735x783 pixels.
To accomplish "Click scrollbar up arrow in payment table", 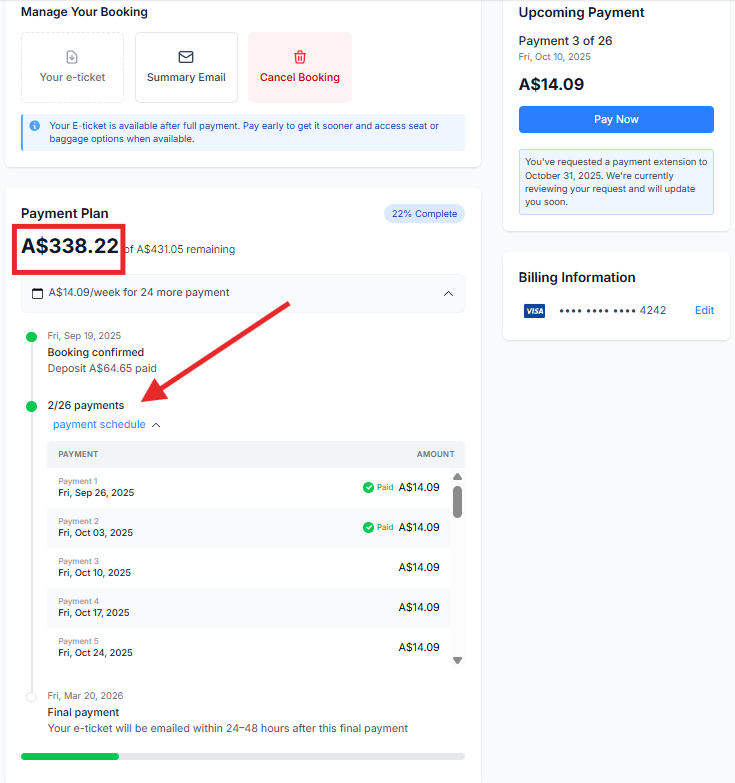I will [x=457, y=476].
